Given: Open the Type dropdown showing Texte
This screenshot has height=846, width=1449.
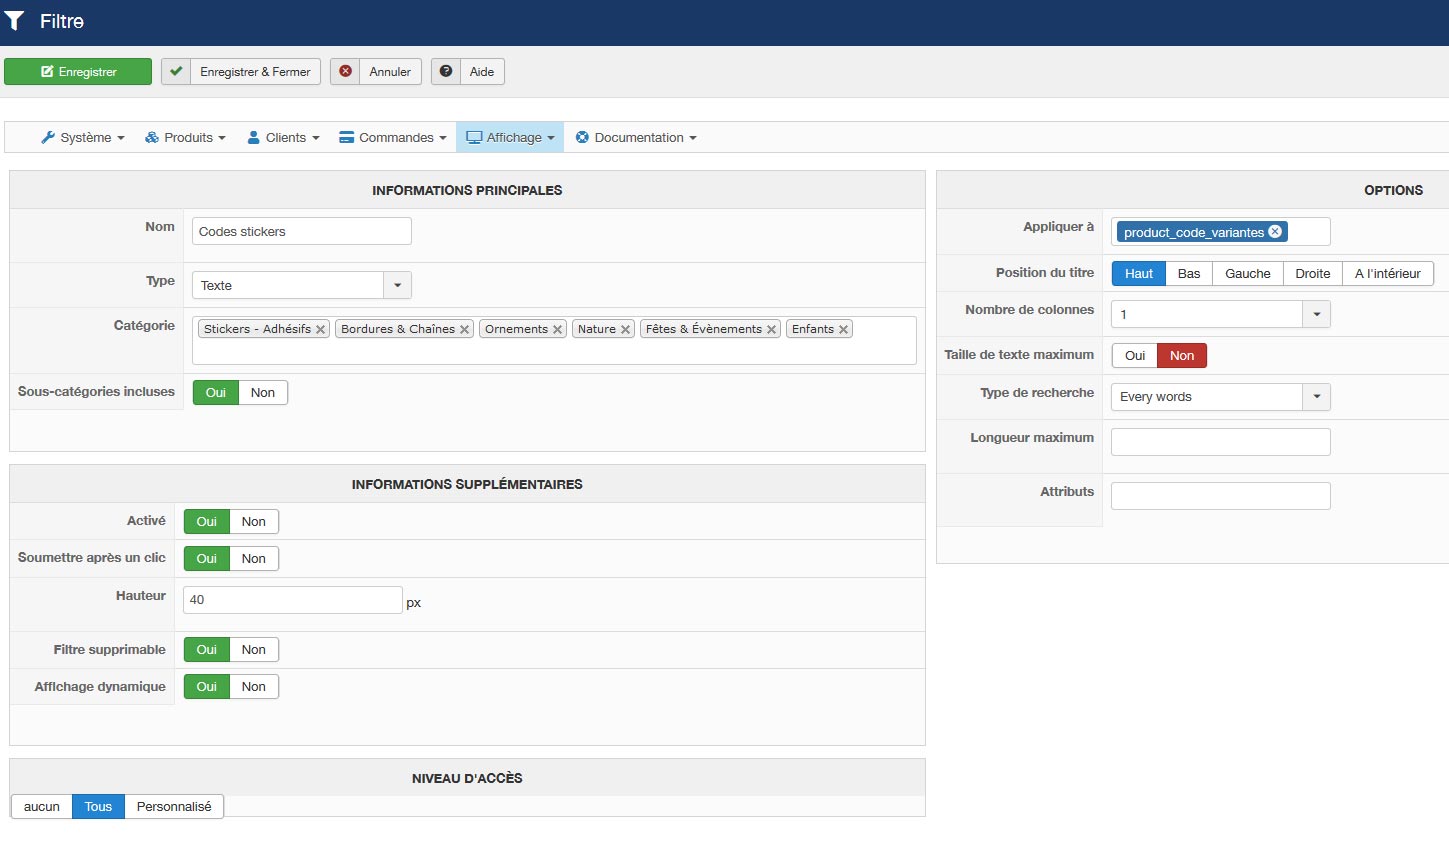Looking at the screenshot, I should point(397,286).
